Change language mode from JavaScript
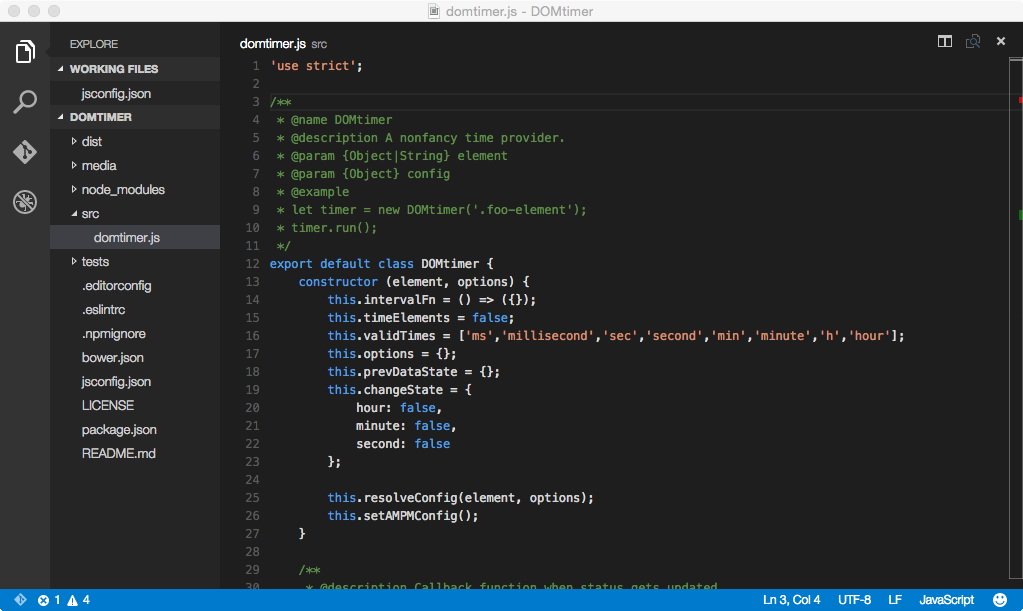Image resolution: width=1023 pixels, height=611 pixels. 946,600
